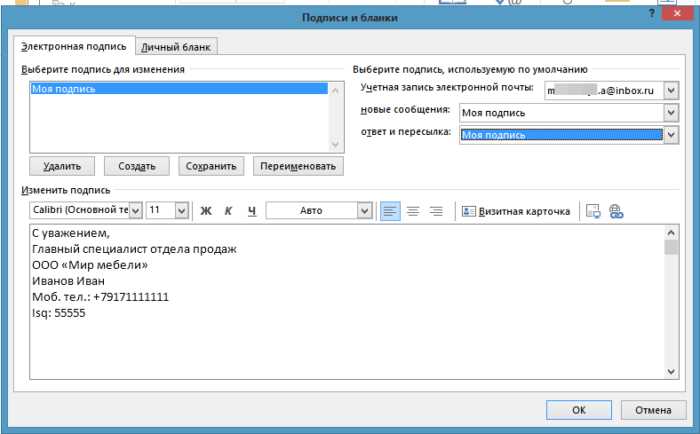The image size is (700, 434).
Task: Expand the новые сообщения signature dropdown
Action: 671,113
